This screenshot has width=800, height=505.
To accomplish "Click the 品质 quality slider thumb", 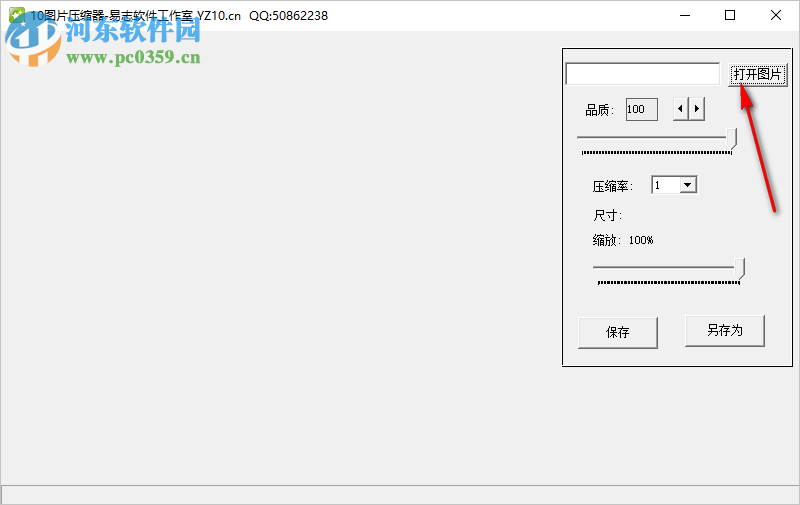I will (x=732, y=139).
